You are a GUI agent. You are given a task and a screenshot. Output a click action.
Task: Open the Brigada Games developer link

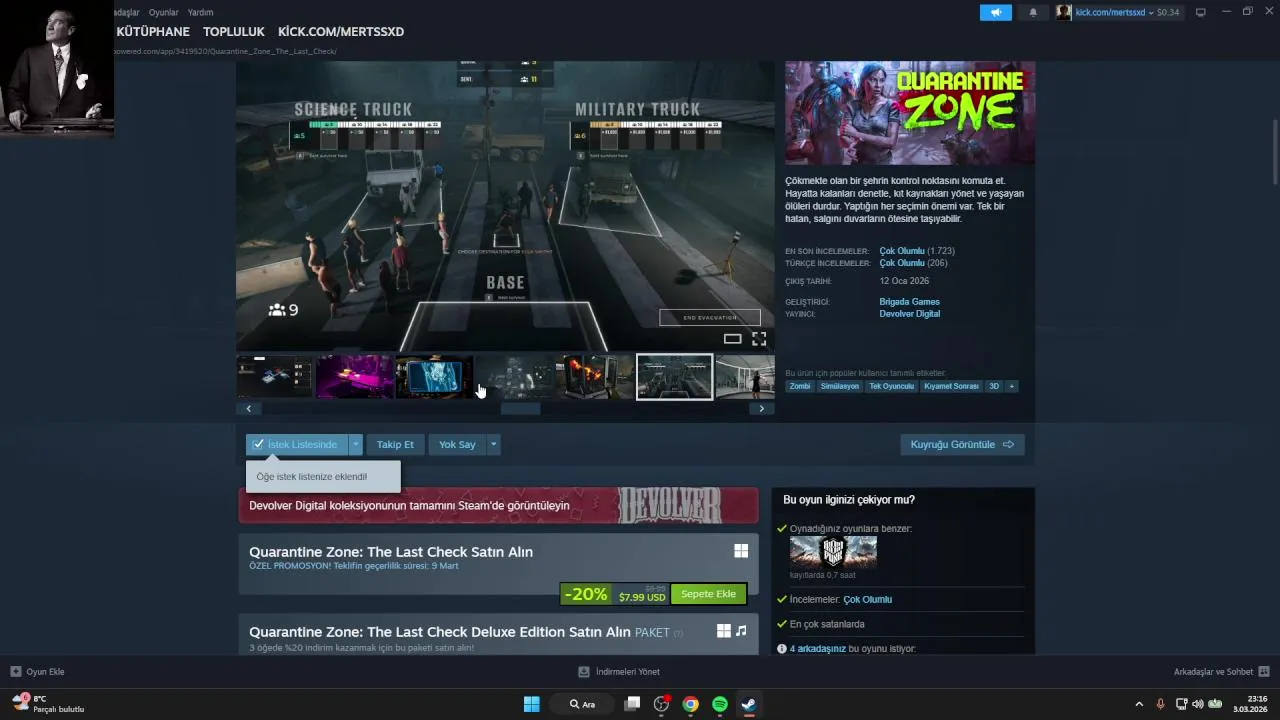909,302
